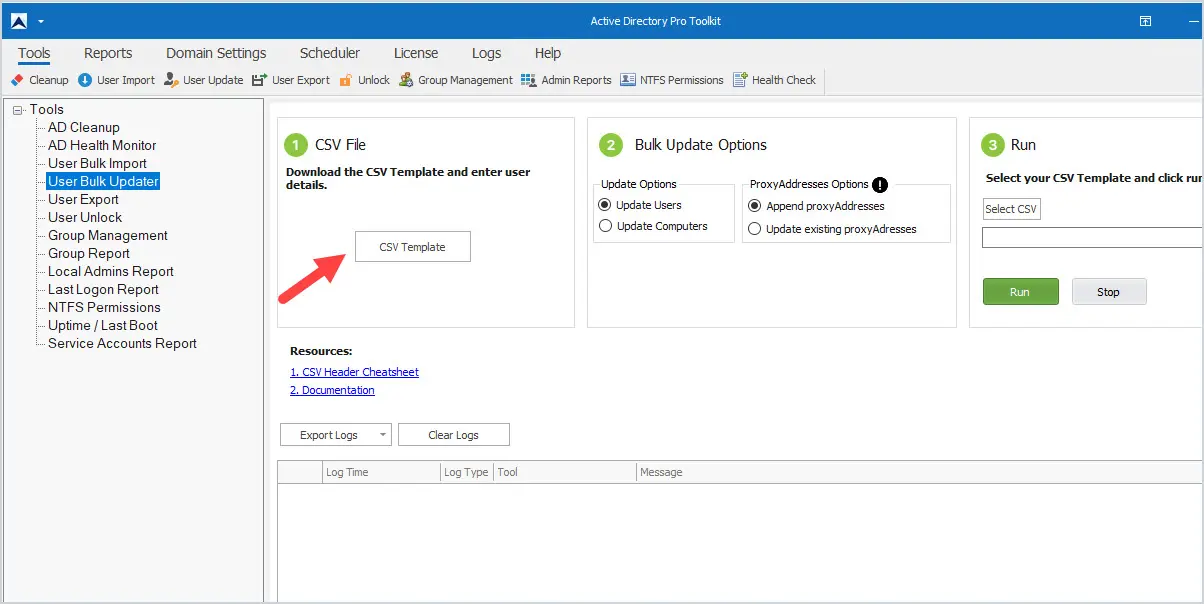Select Group Management in the tree
The height and width of the screenshot is (604, 1204).
click(x=108, y=236)
